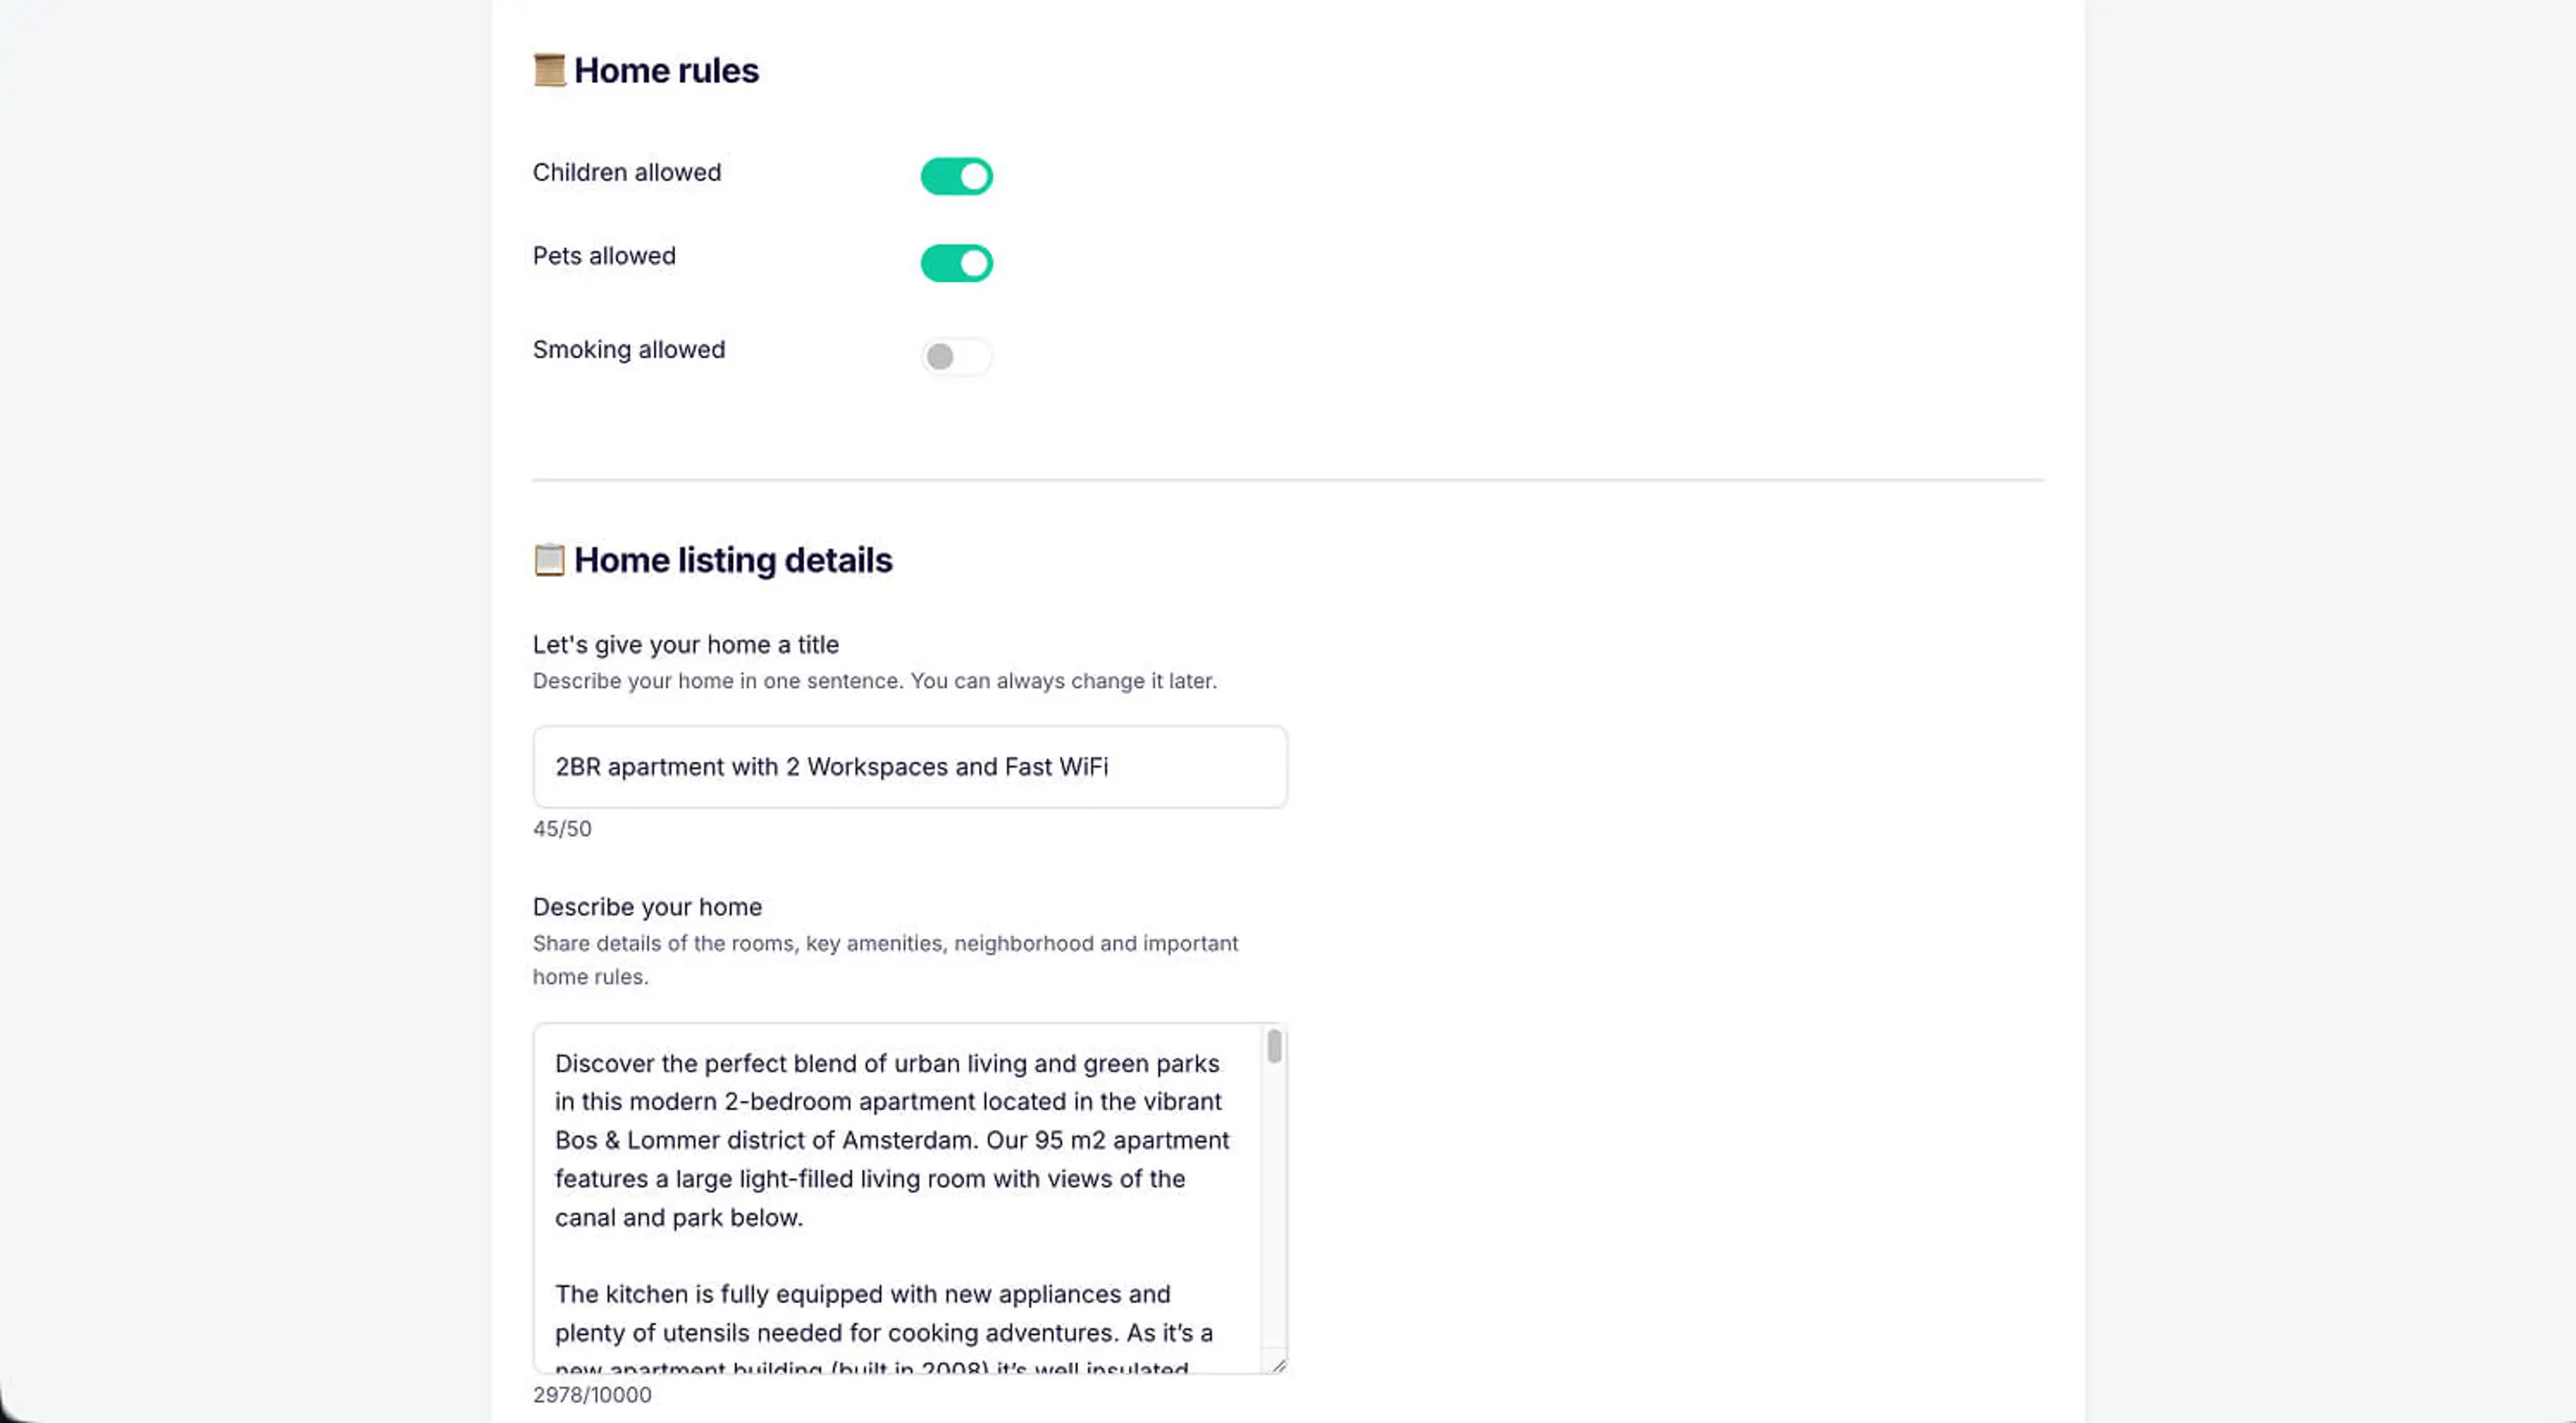Click the scroll icon beside Home rules
2576x1423 pixels.
pos(549,71)
